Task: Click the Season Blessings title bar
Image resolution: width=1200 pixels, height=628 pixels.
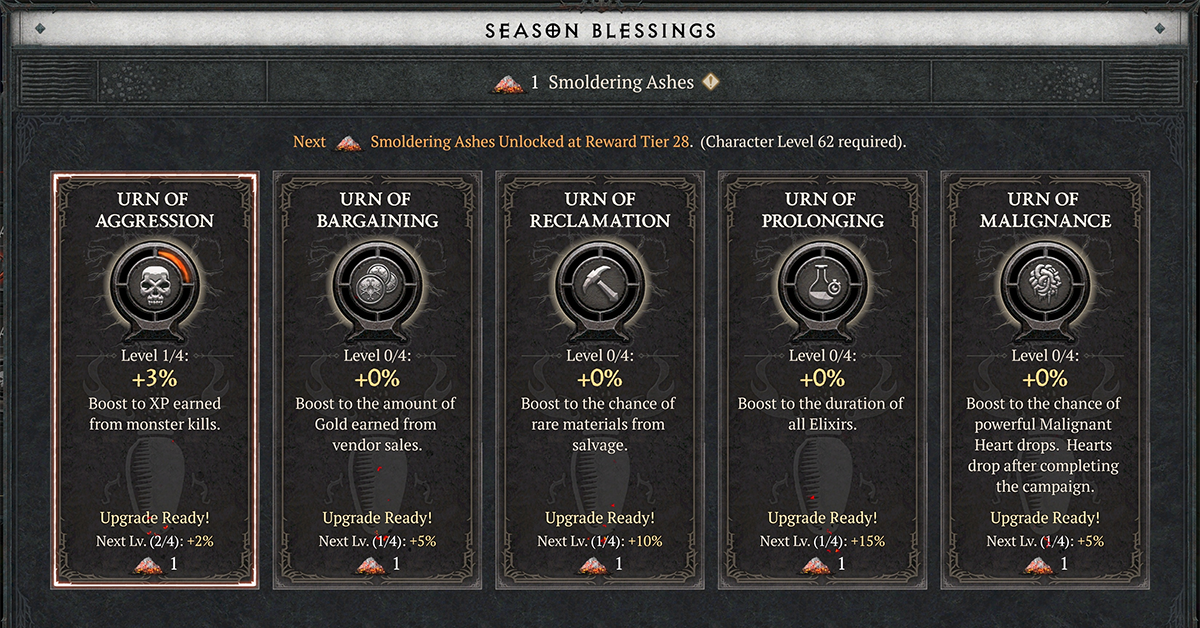Action: point(600,30)
